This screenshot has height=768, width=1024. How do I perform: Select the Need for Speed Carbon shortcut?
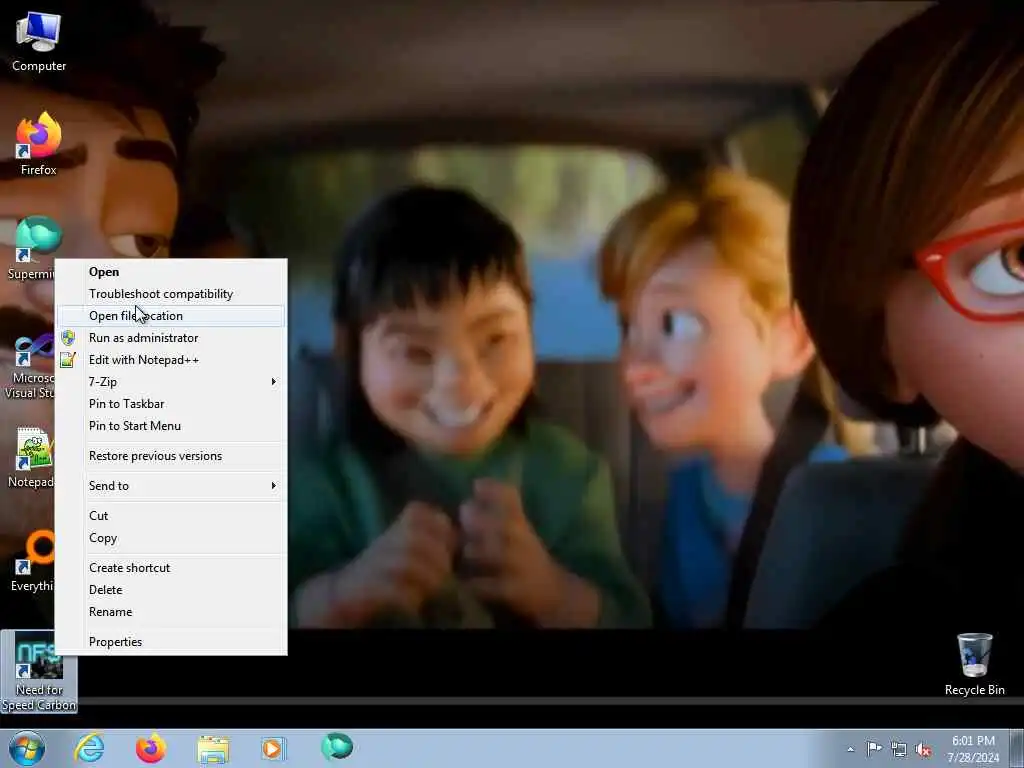(39, 671)
